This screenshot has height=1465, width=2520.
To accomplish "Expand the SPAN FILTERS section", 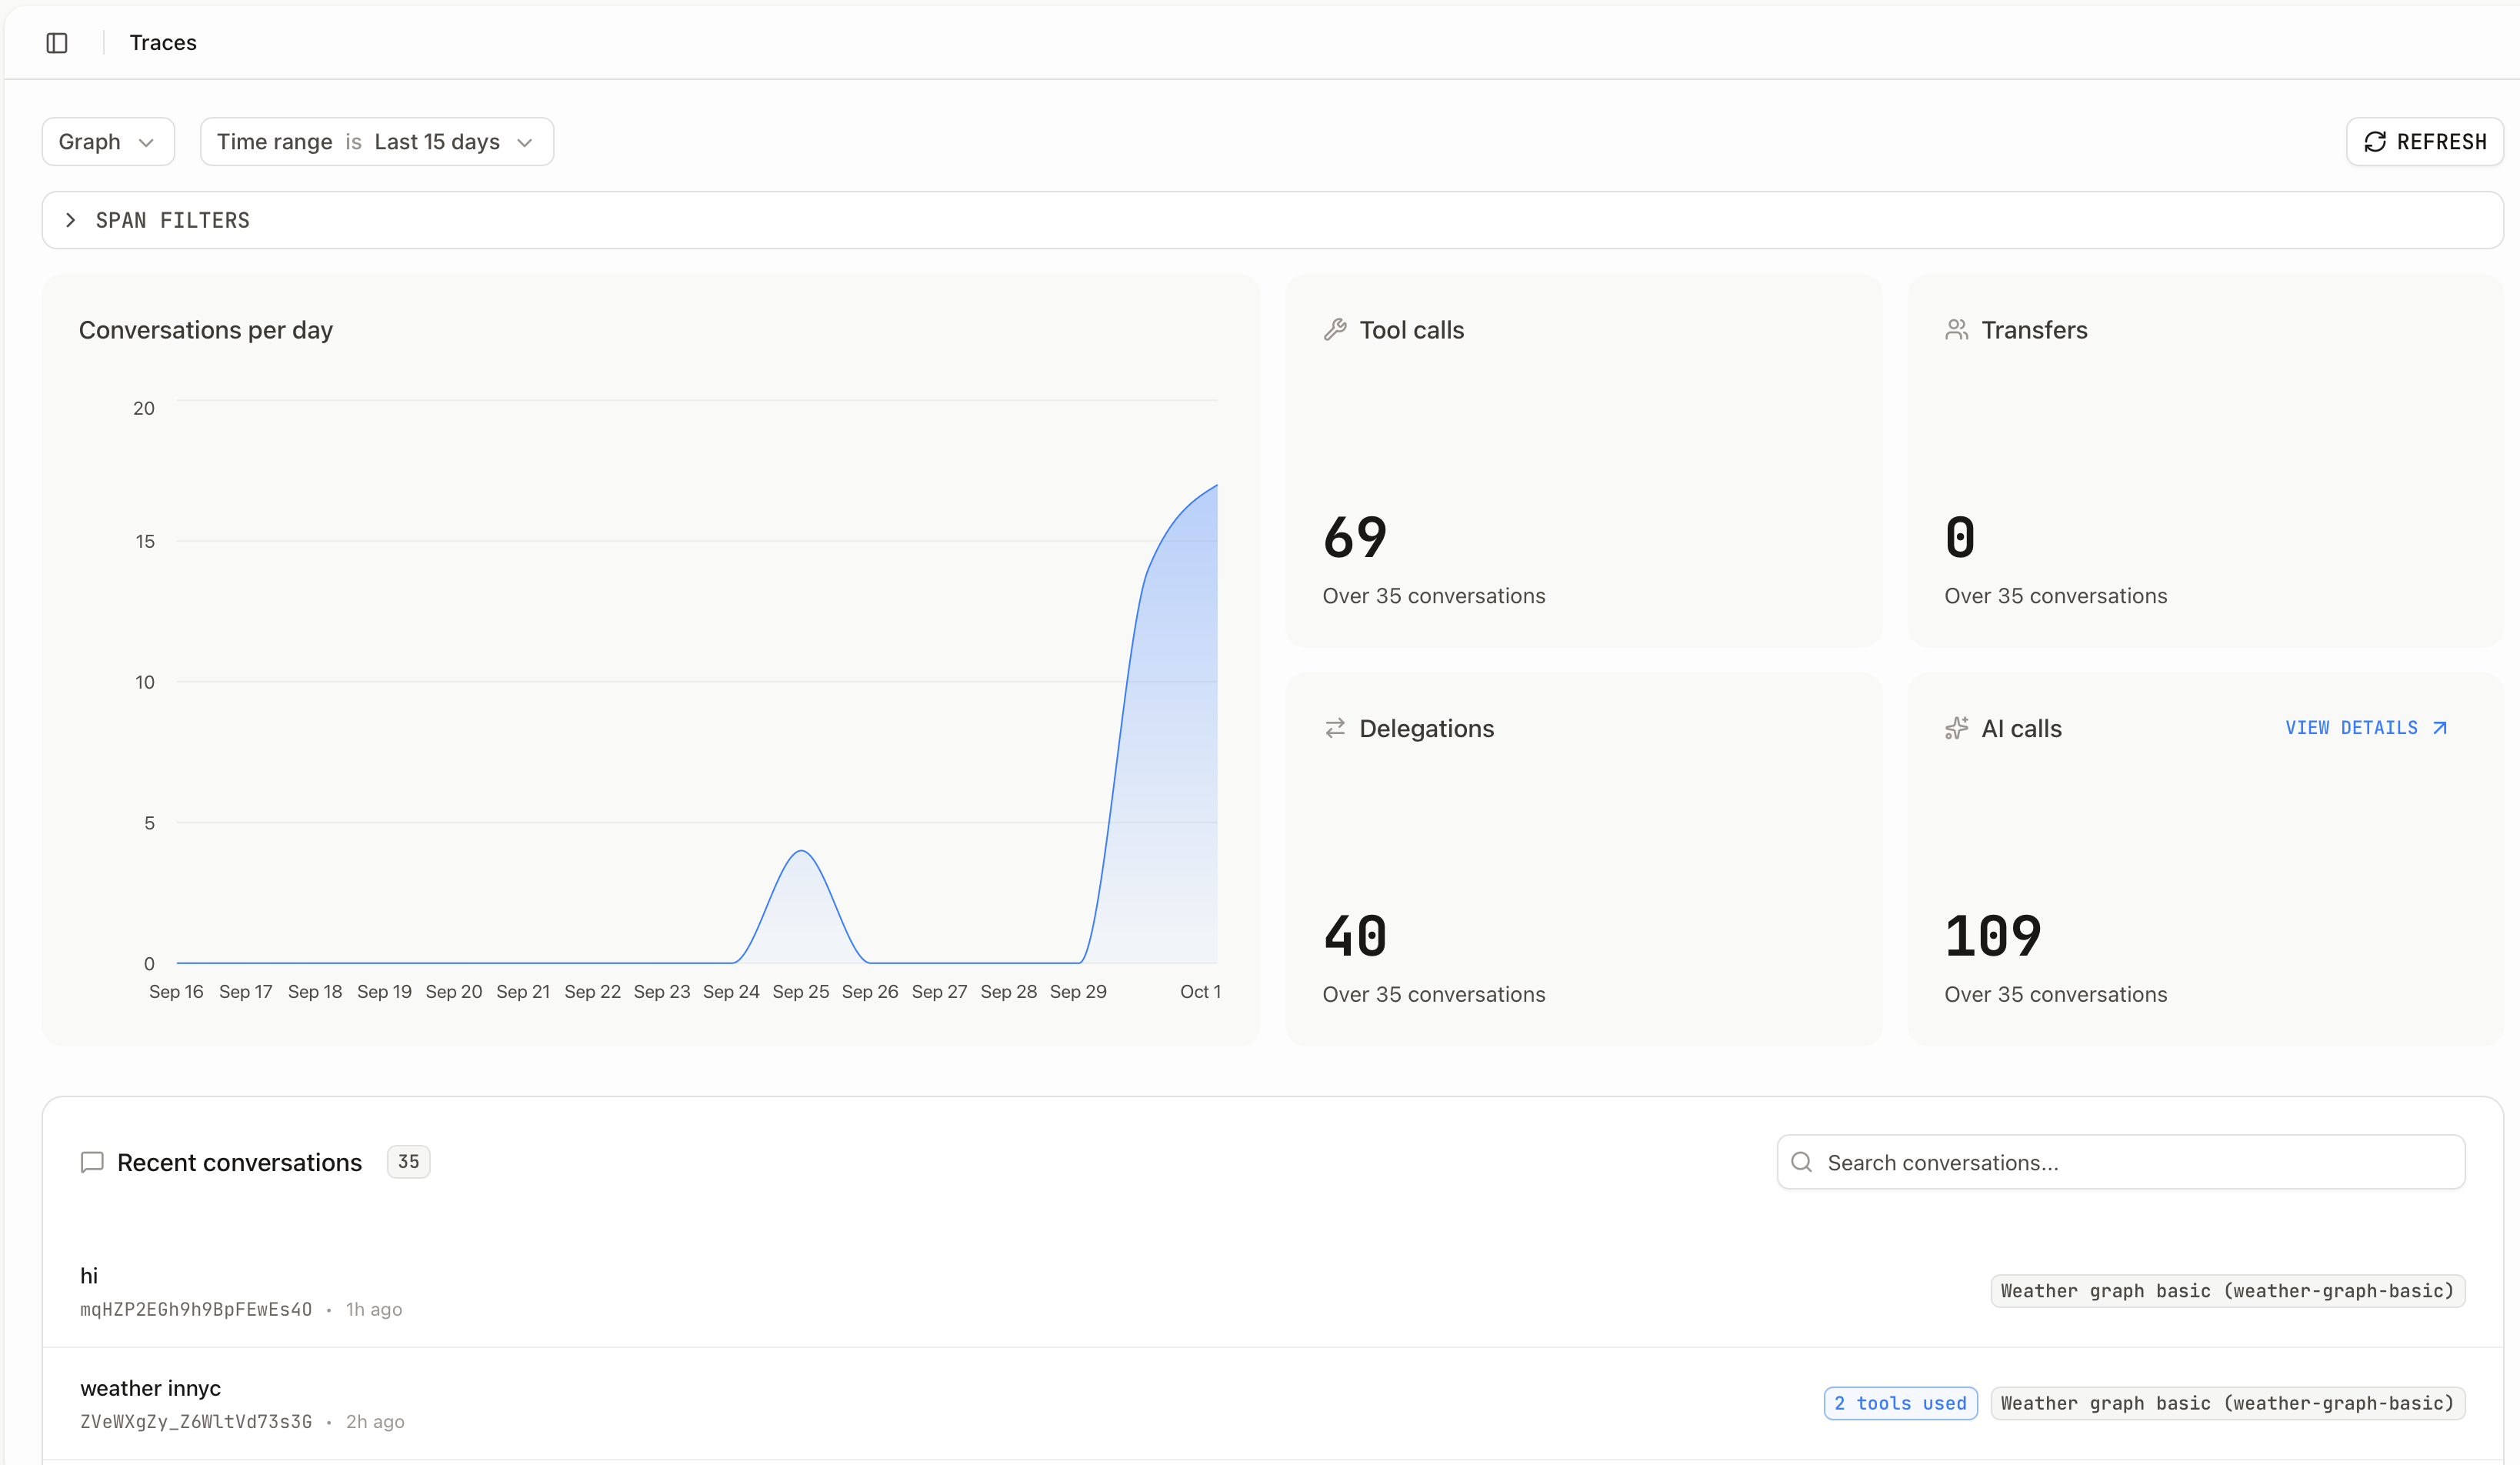I will [x=172, y=220].
